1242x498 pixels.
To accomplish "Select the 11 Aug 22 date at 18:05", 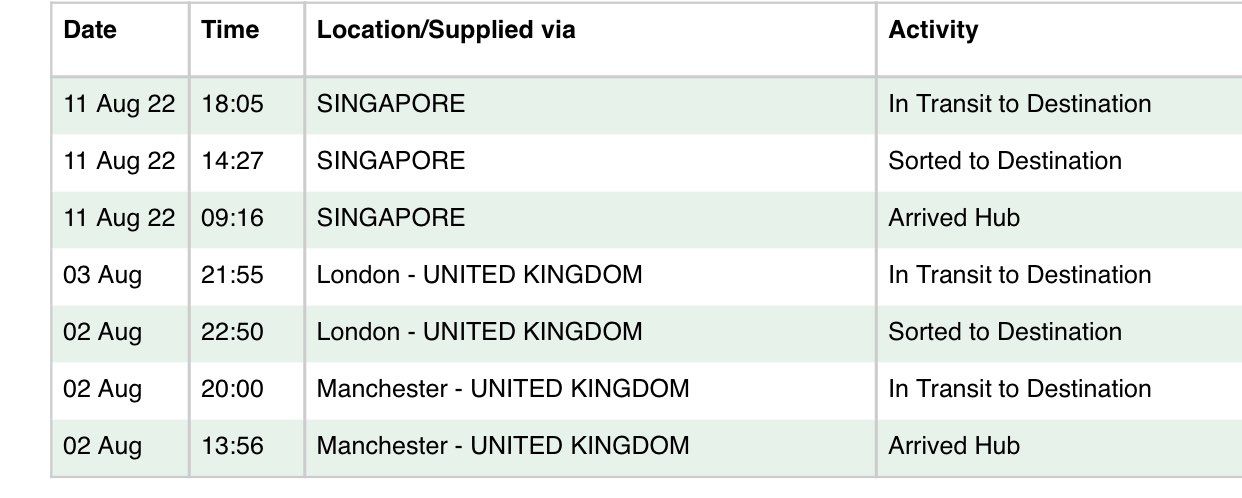I will [x=119, y=104].
